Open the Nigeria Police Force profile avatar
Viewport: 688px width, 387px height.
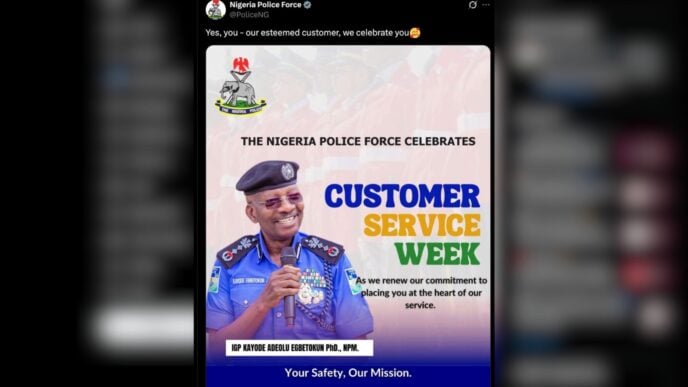(x=215, y=10)
